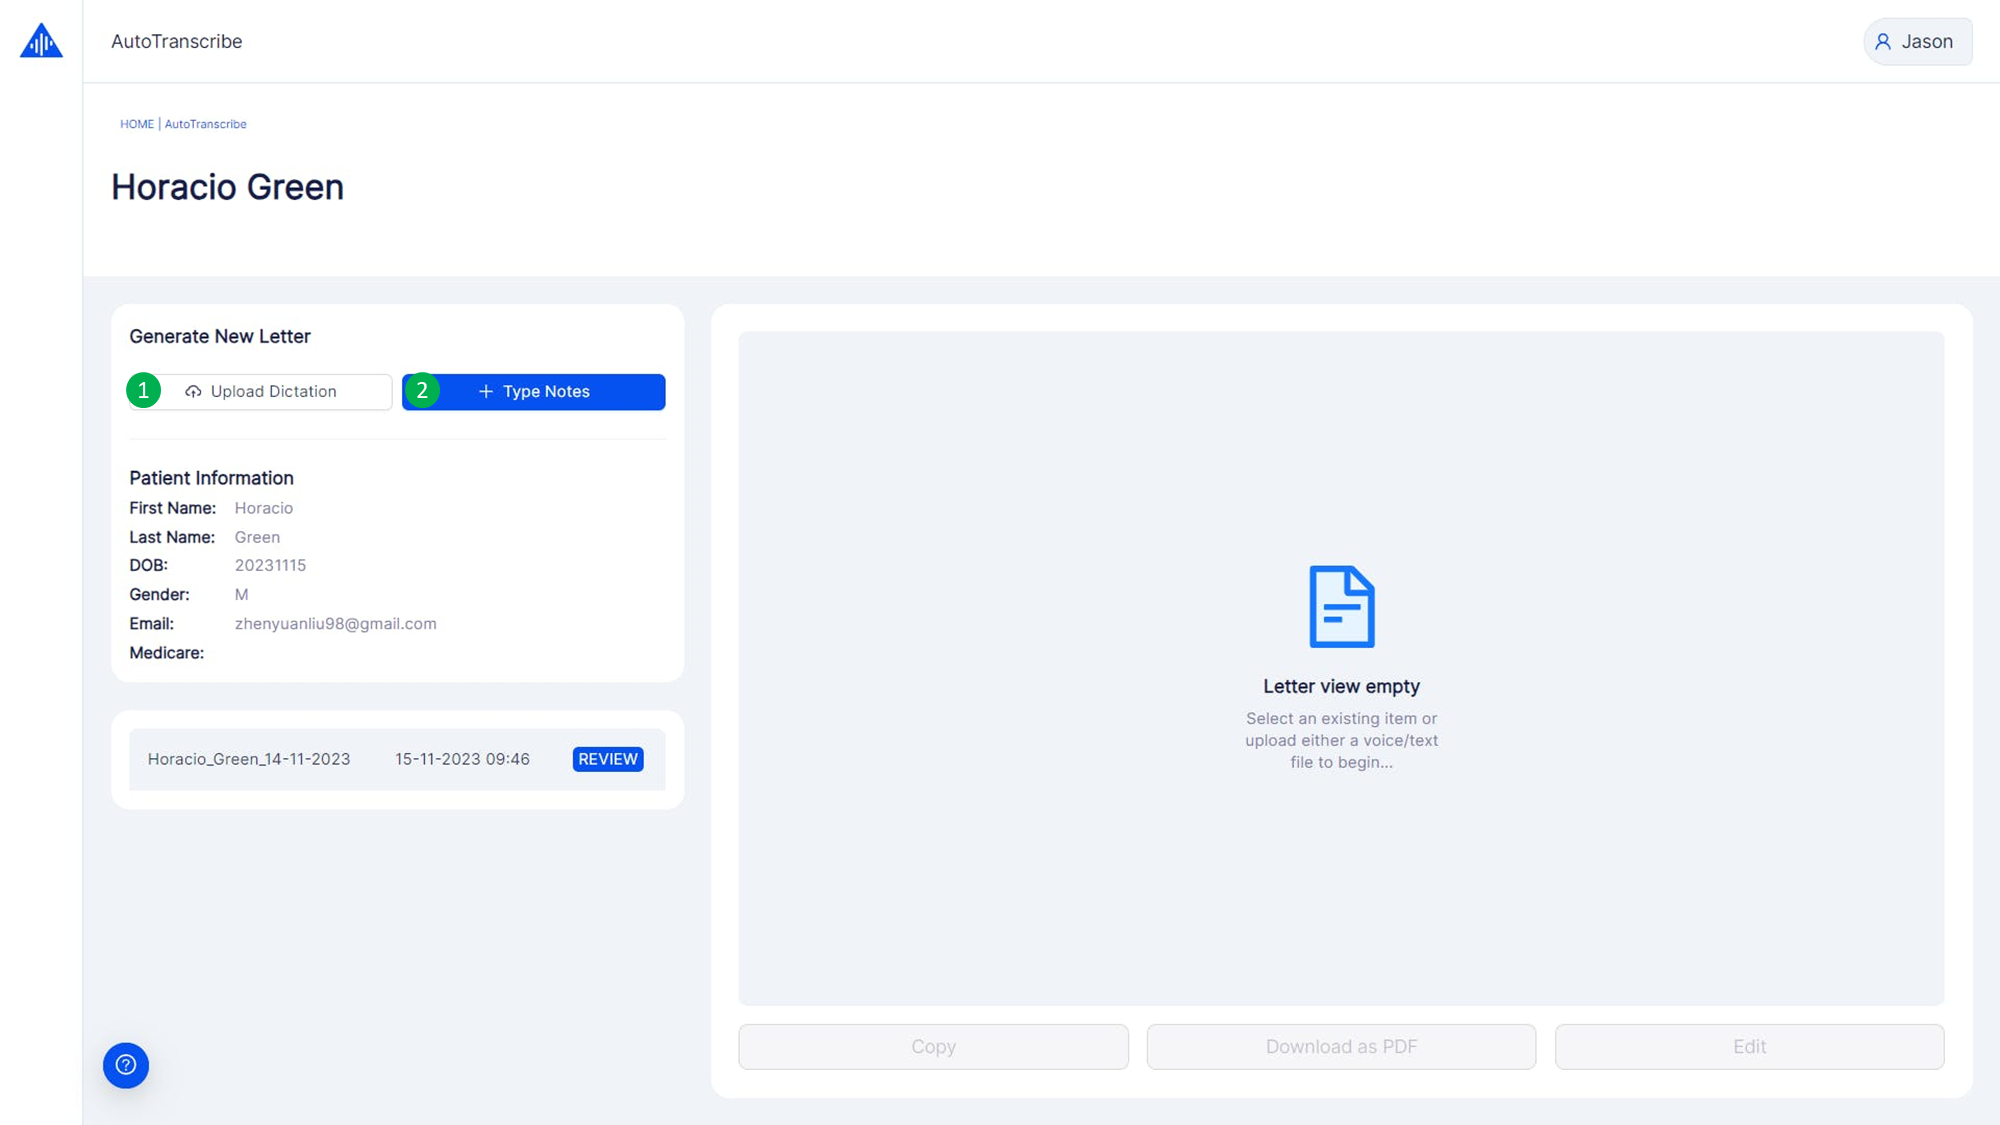Viewport: 2000px width, 1125px height.
Task: Click the Copy button
Action: pos(933,1046)
